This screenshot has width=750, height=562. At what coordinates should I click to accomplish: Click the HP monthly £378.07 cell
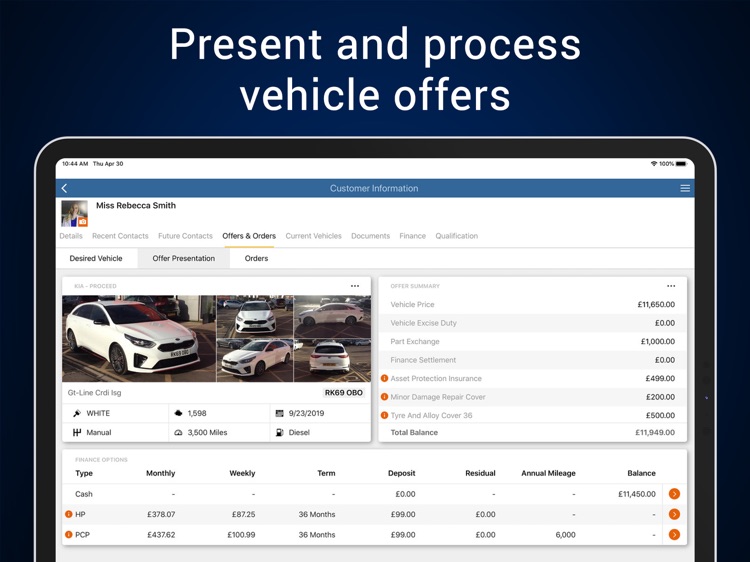pos(161,514)
